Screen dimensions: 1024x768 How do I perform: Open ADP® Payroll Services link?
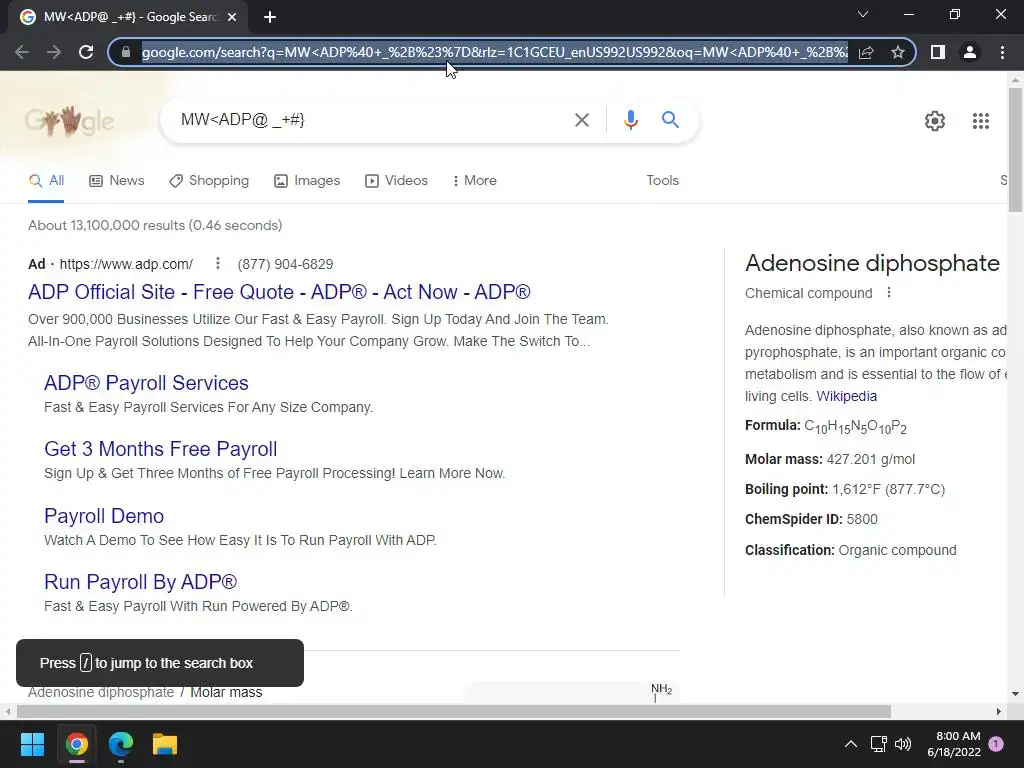[146, 383]
